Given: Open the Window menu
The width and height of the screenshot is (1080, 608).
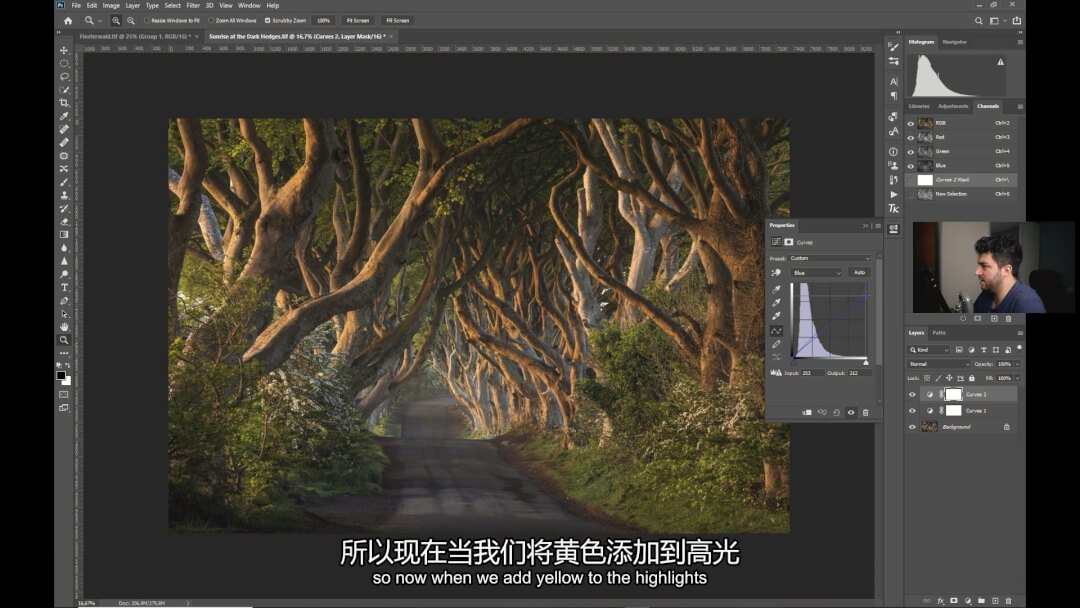Looking at the screenshot, I should (249, 6).
